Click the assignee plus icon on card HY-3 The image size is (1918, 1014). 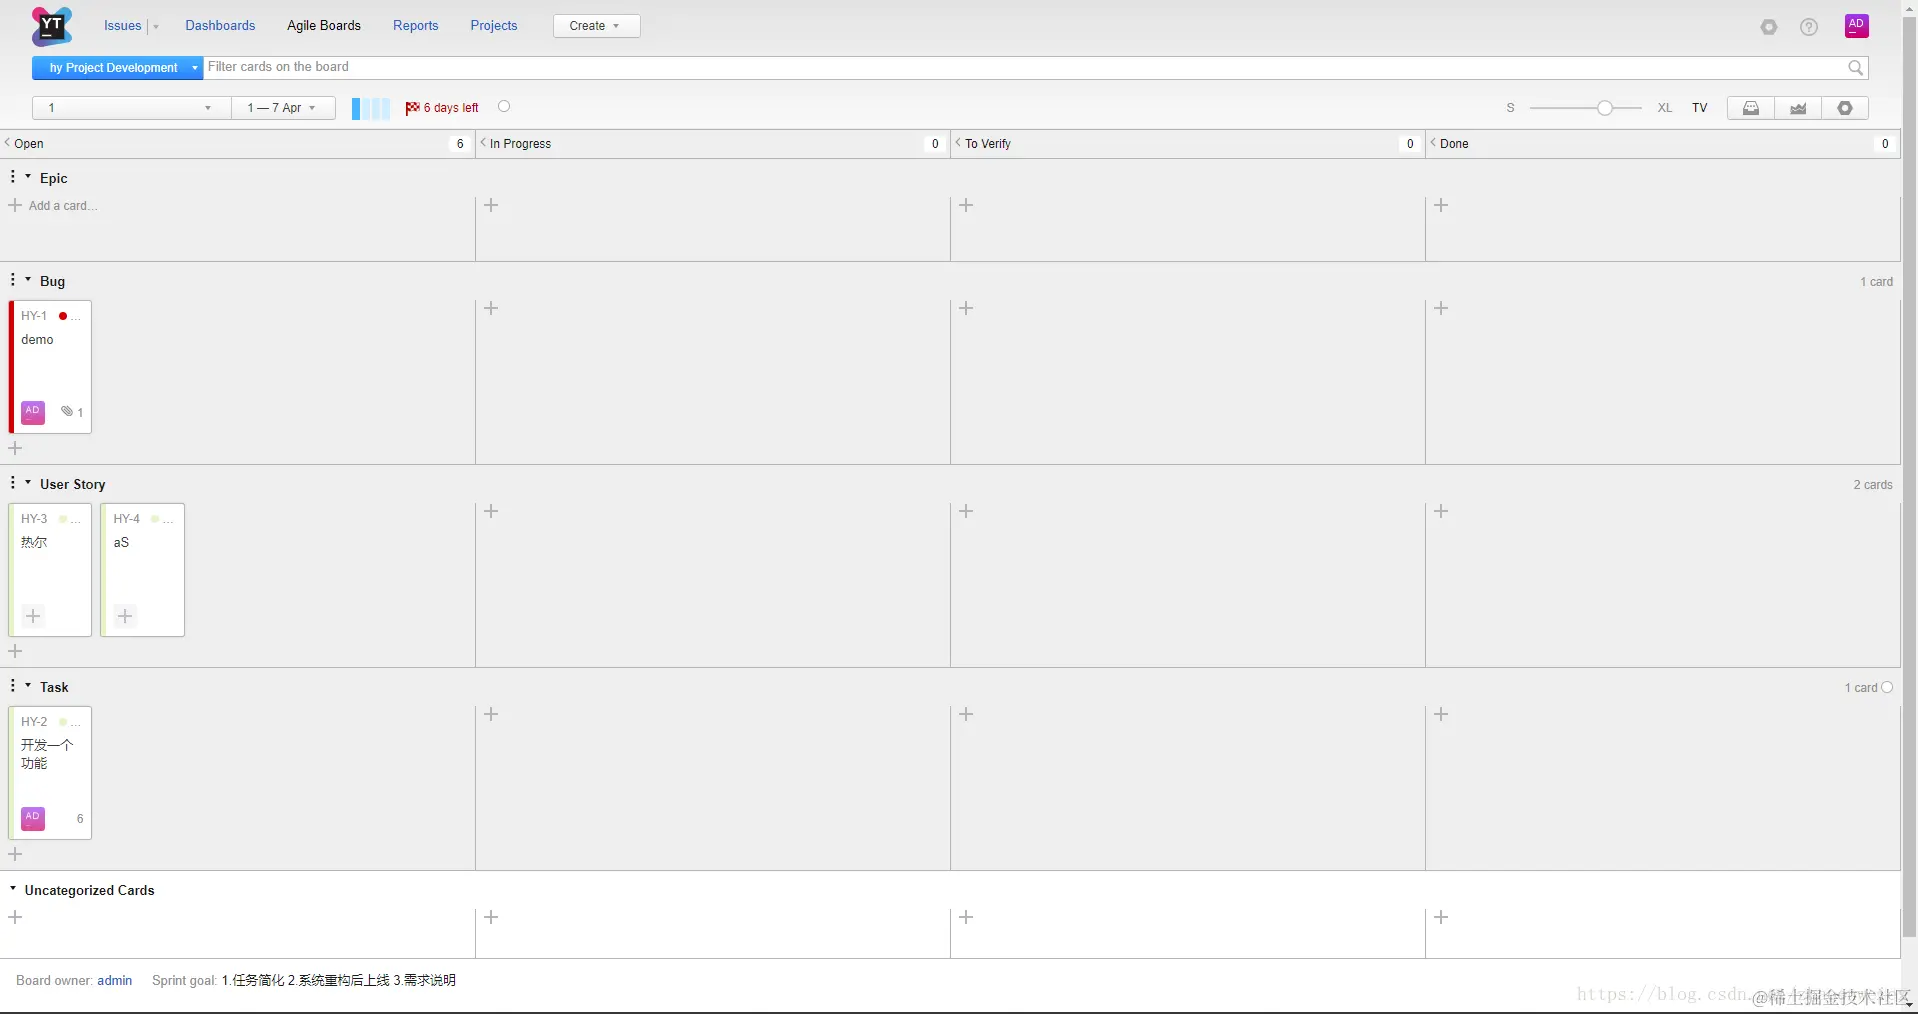(33, 616)
